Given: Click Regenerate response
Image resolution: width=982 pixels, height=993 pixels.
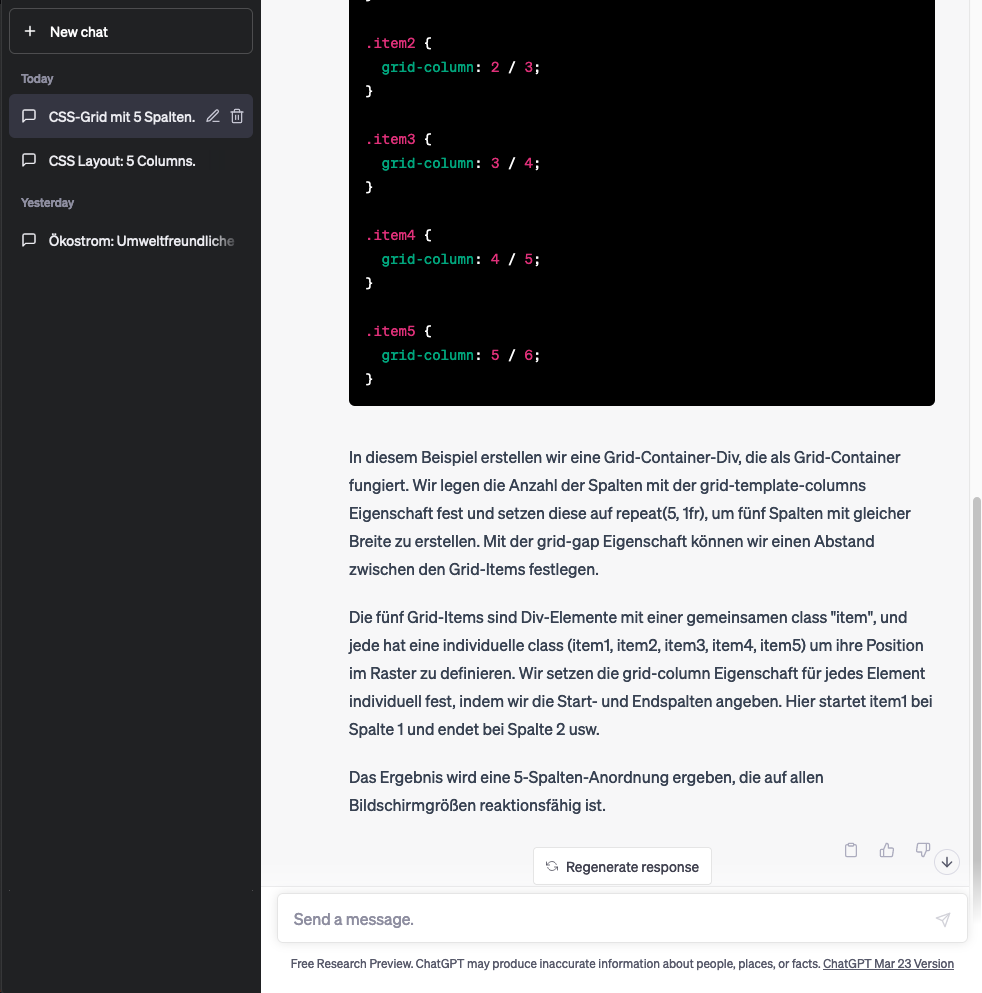Looking at the screenshot, I should (622, 867).
